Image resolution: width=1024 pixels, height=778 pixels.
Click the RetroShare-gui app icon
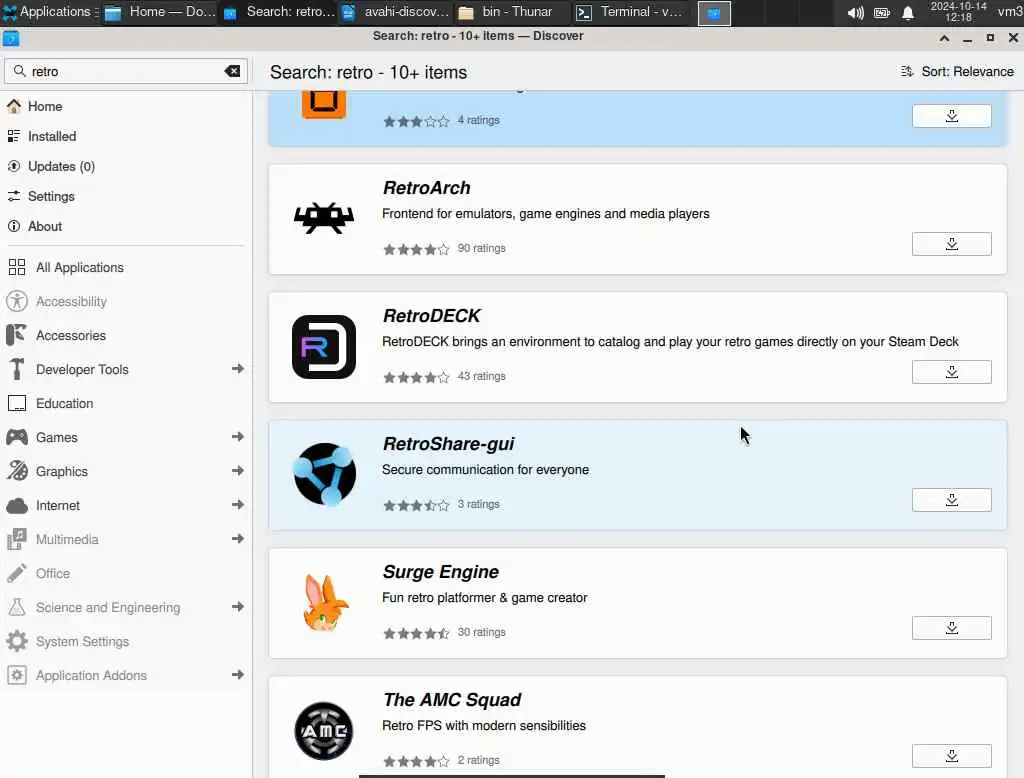324,474
